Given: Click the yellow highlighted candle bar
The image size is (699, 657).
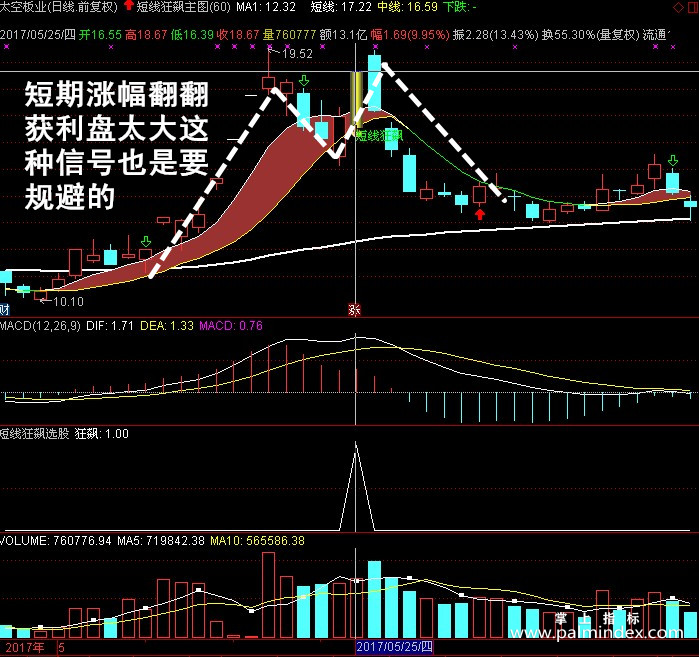Looking at the screenshot, I should click(x=356, y=99).
